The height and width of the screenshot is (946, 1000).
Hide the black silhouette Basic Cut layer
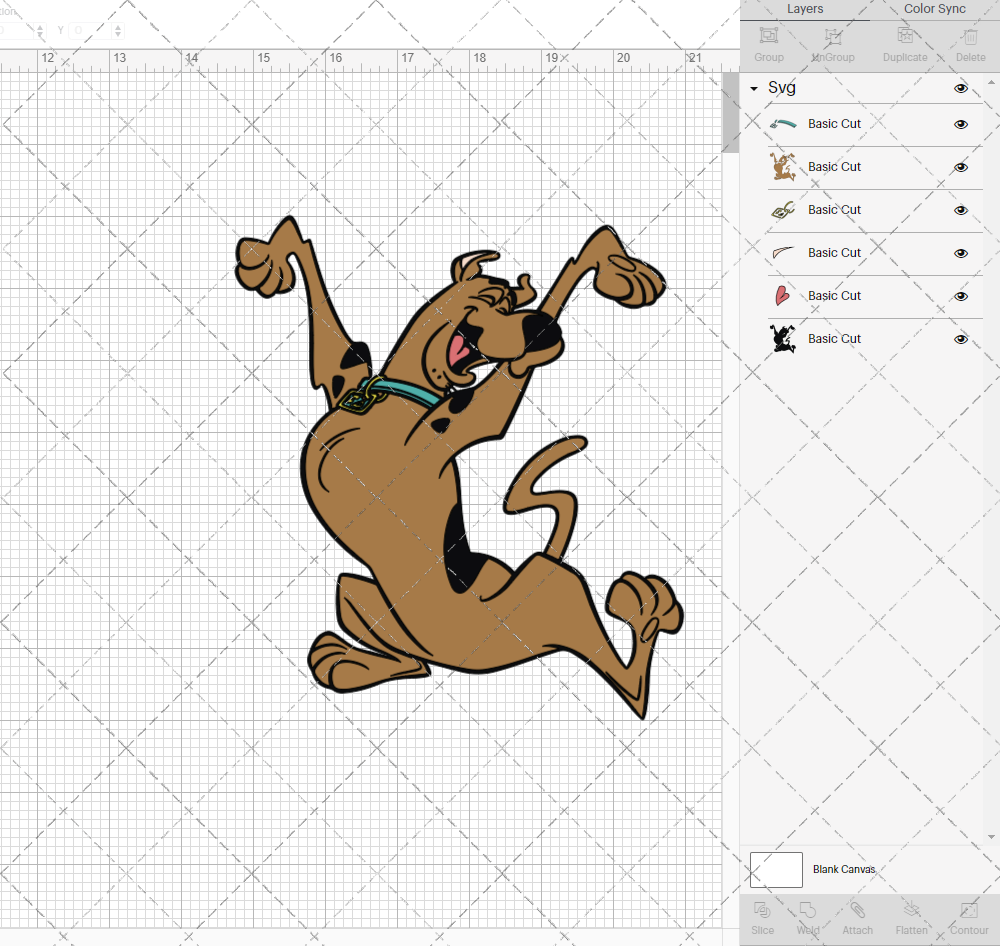click(960, 339)
